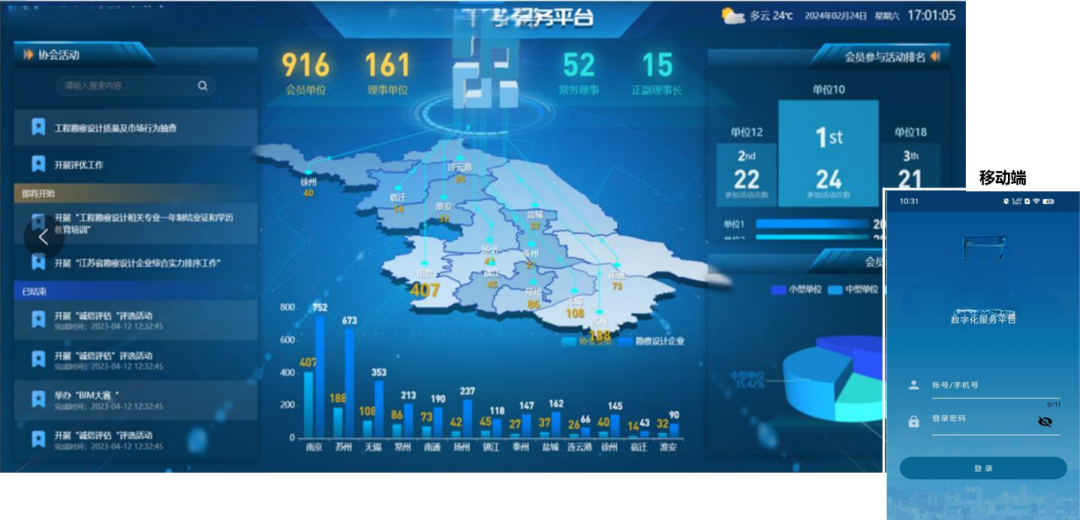Click the 请输入搜索内容 search field

(x=135, y=86)
